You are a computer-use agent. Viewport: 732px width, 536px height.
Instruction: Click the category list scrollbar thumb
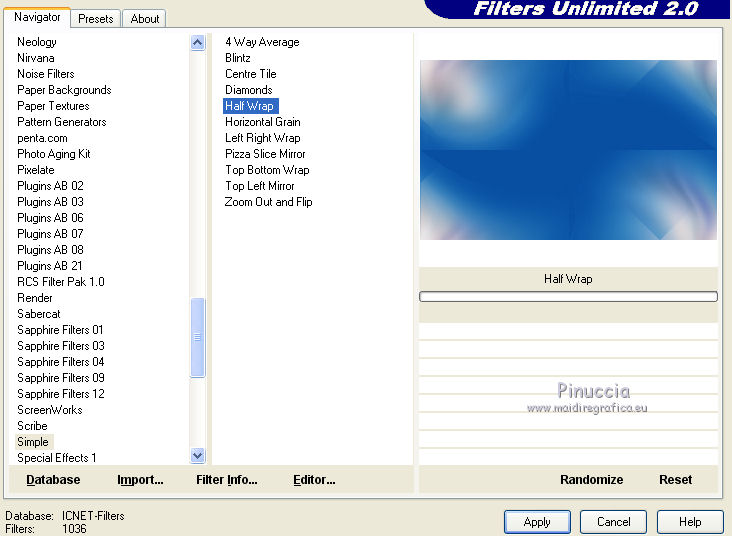(198, 337)
